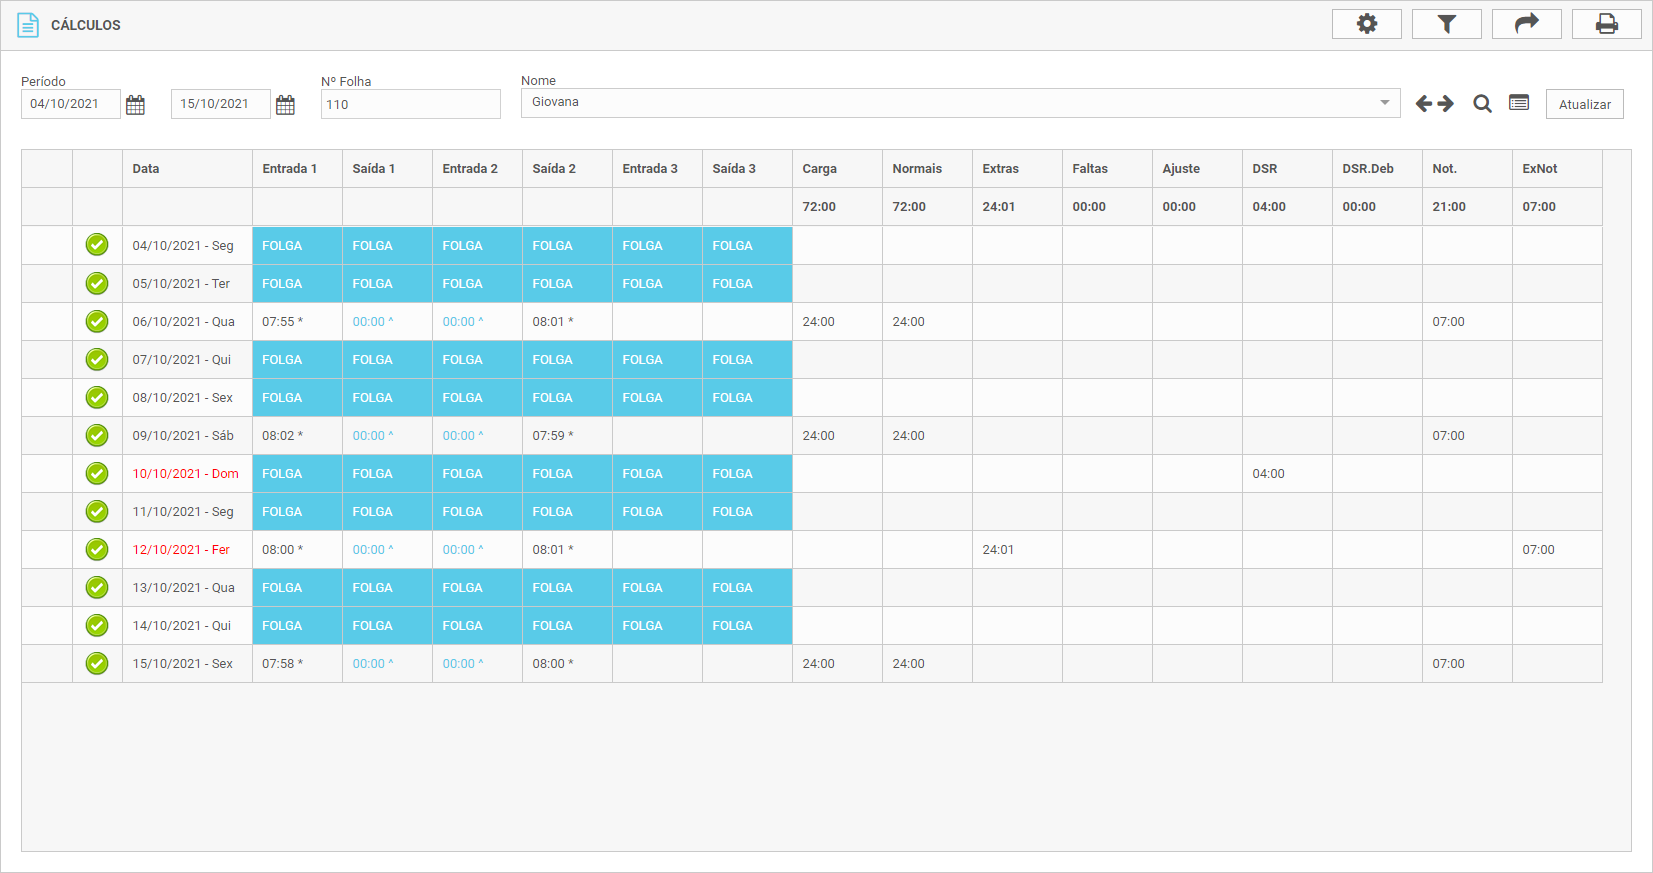Toggle green check for 04/10/2021 row

pos(97,245)
